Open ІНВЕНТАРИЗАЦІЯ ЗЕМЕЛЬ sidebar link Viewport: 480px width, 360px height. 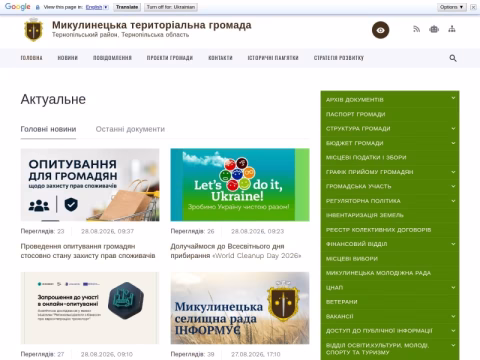365,215
